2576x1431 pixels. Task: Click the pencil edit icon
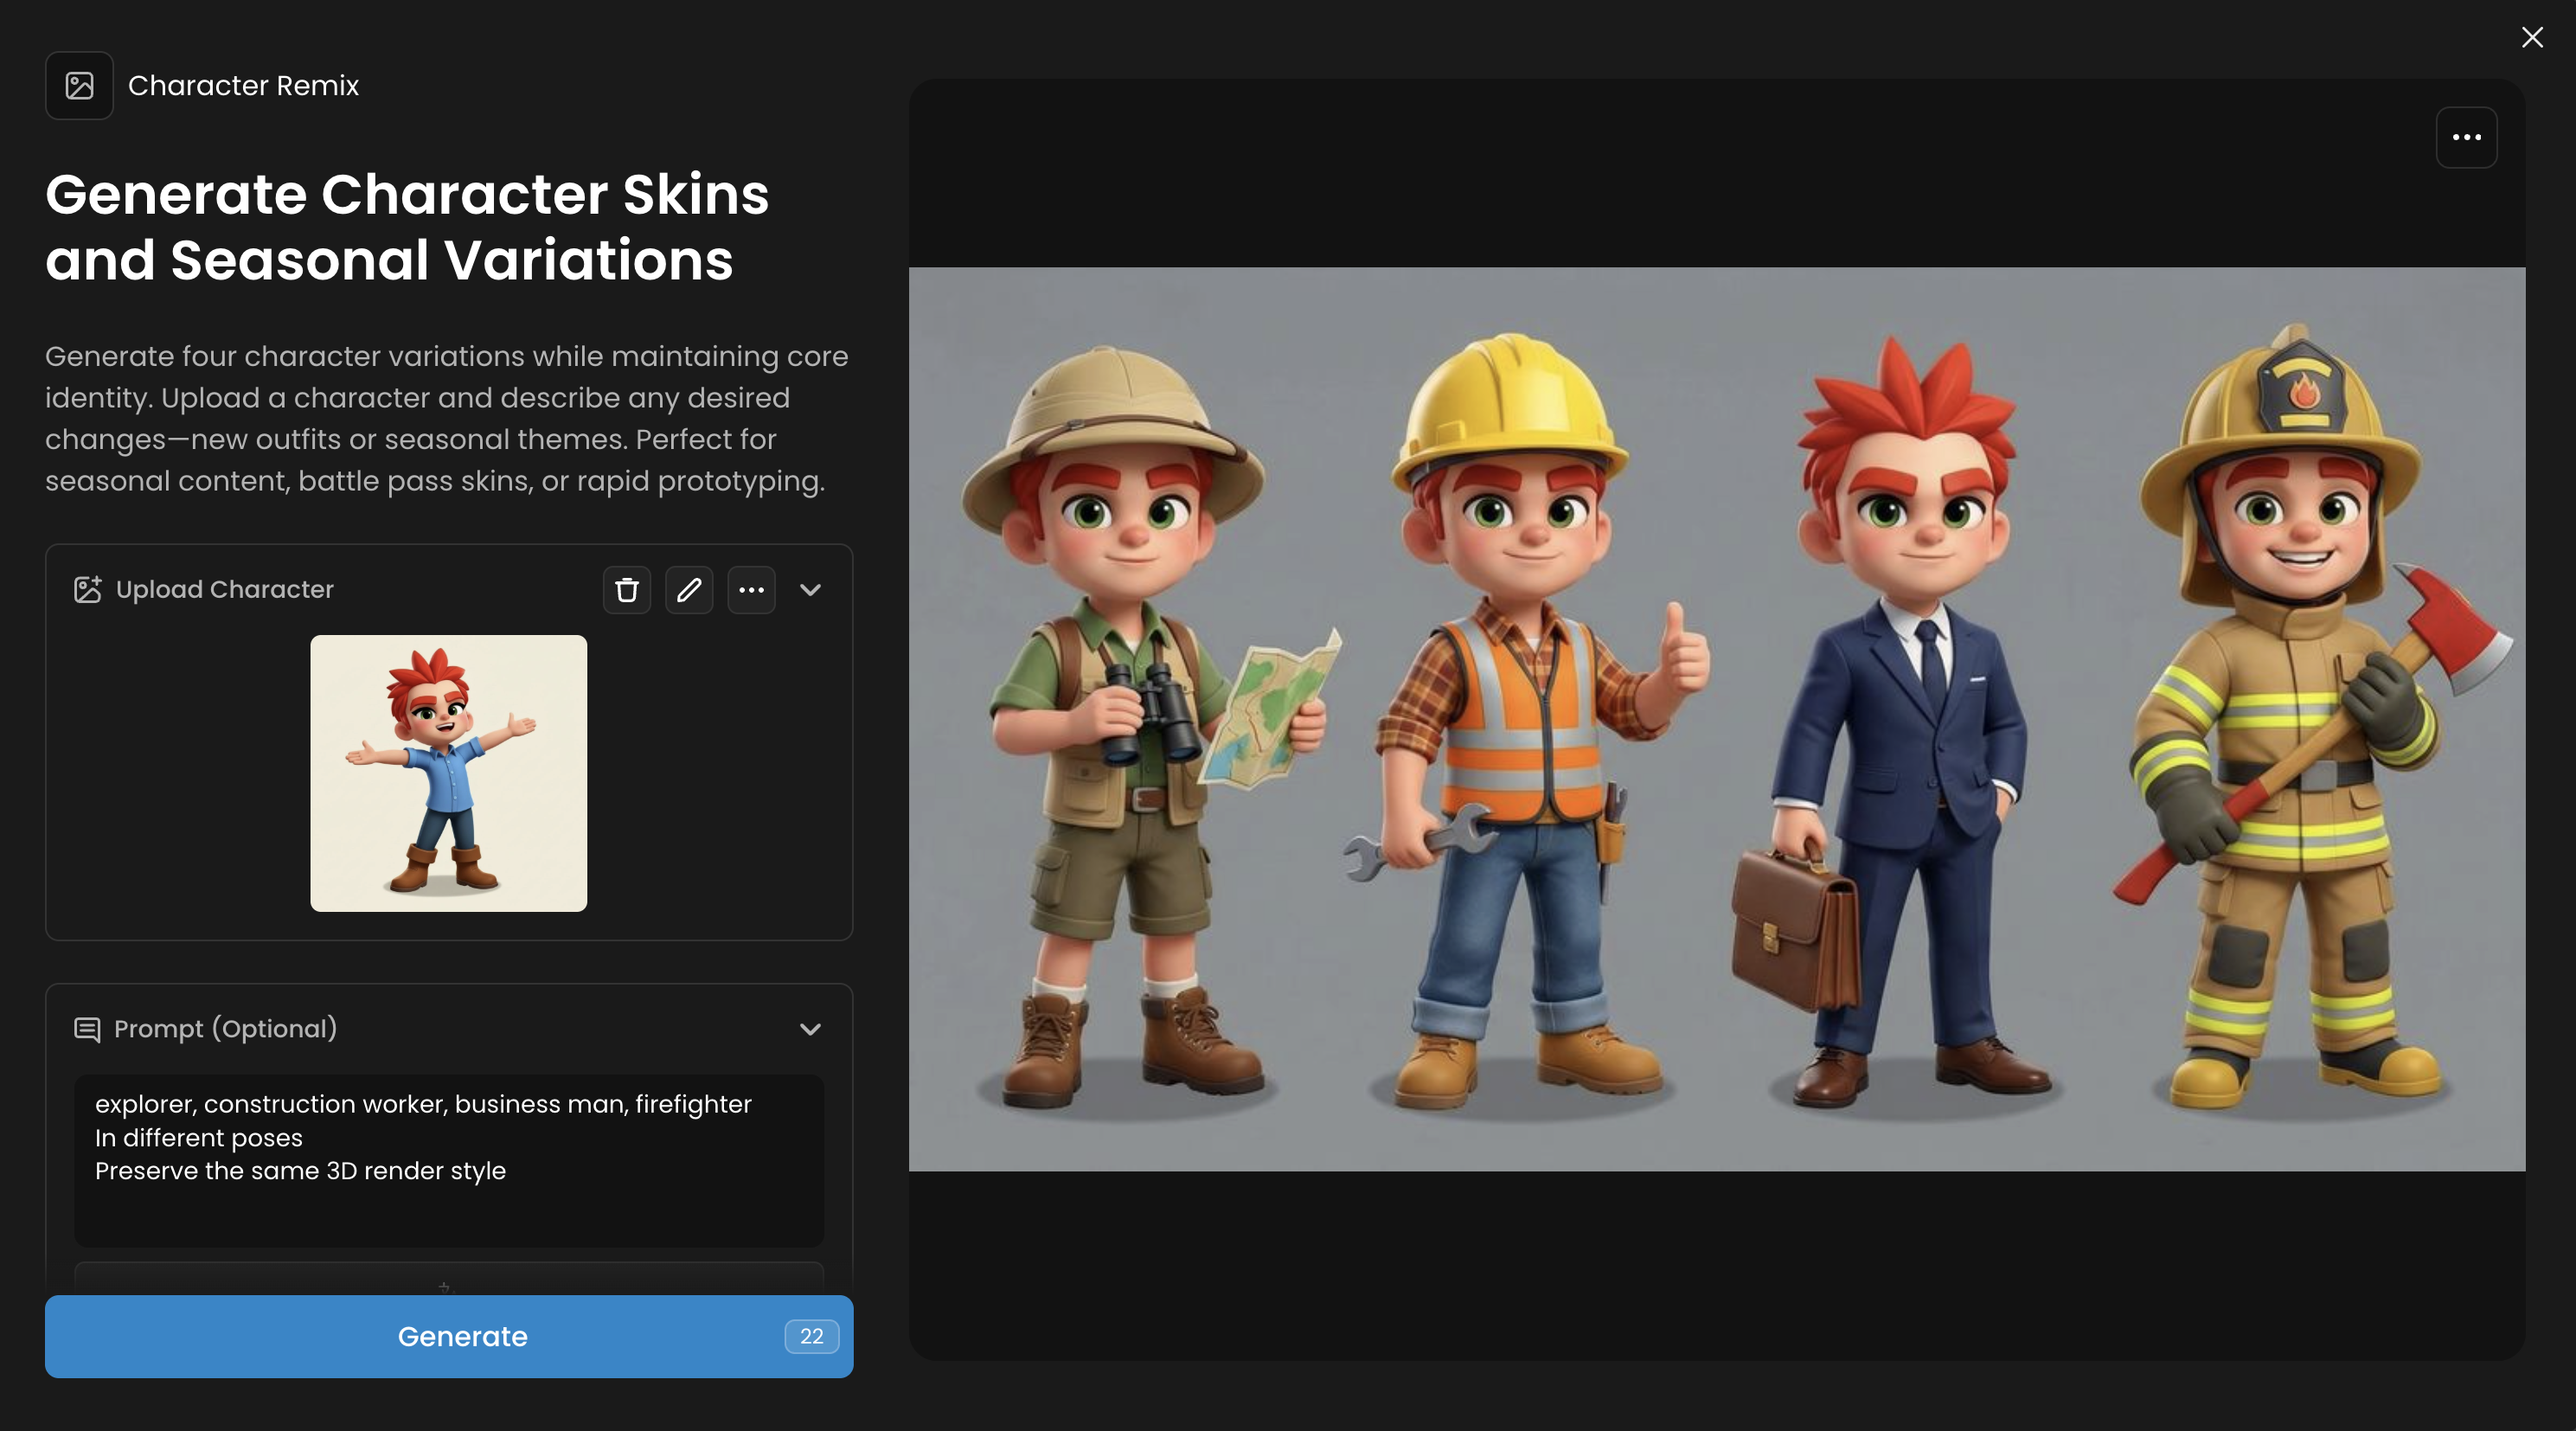[x=689, y=590]
